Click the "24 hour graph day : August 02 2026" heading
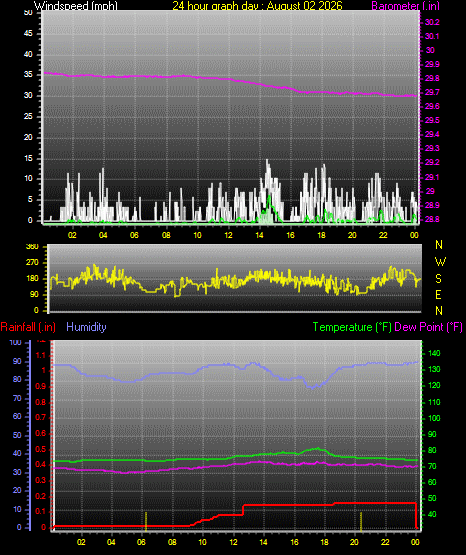This screenshot has width=466, height=555. pos(257,6)
